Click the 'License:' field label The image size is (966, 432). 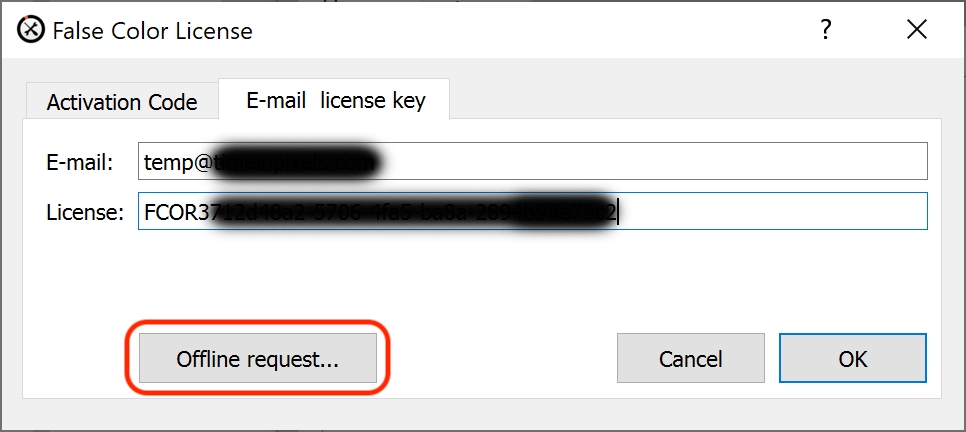[86, 212]
